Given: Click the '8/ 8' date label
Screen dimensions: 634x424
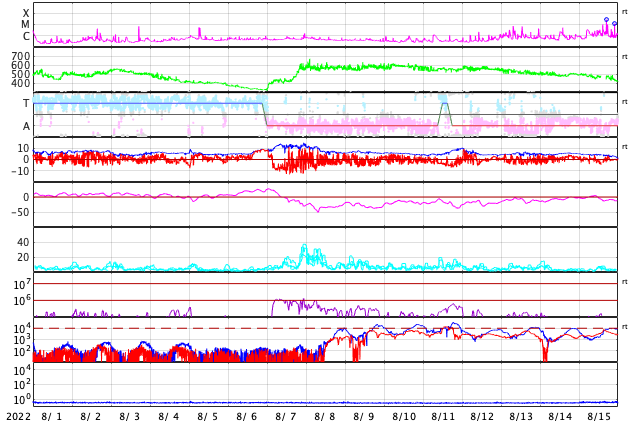Looking at the screenshot, I should coord(325,417).
